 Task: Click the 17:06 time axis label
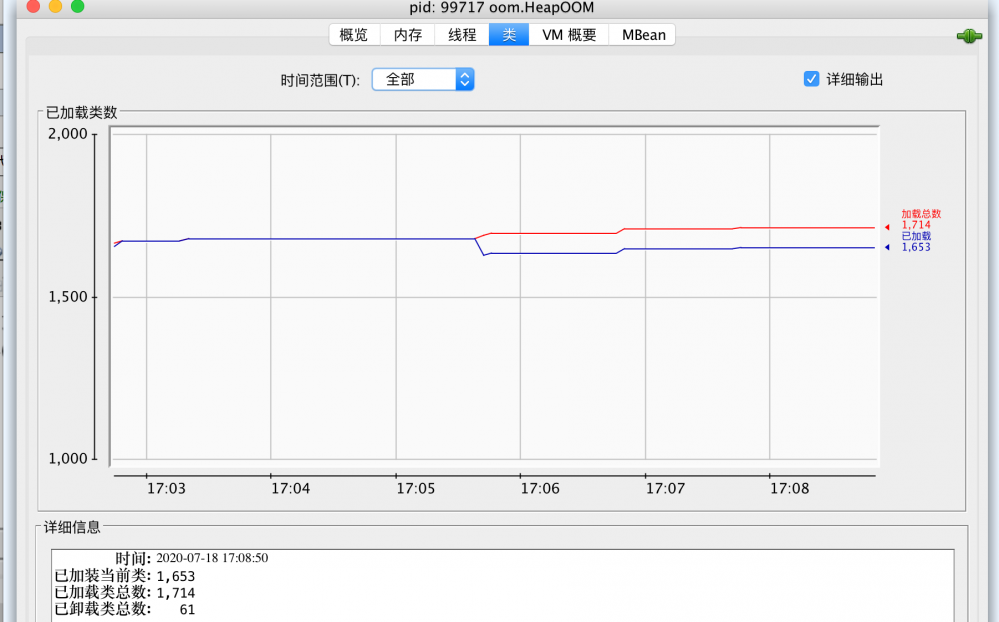tap(540, 489)
